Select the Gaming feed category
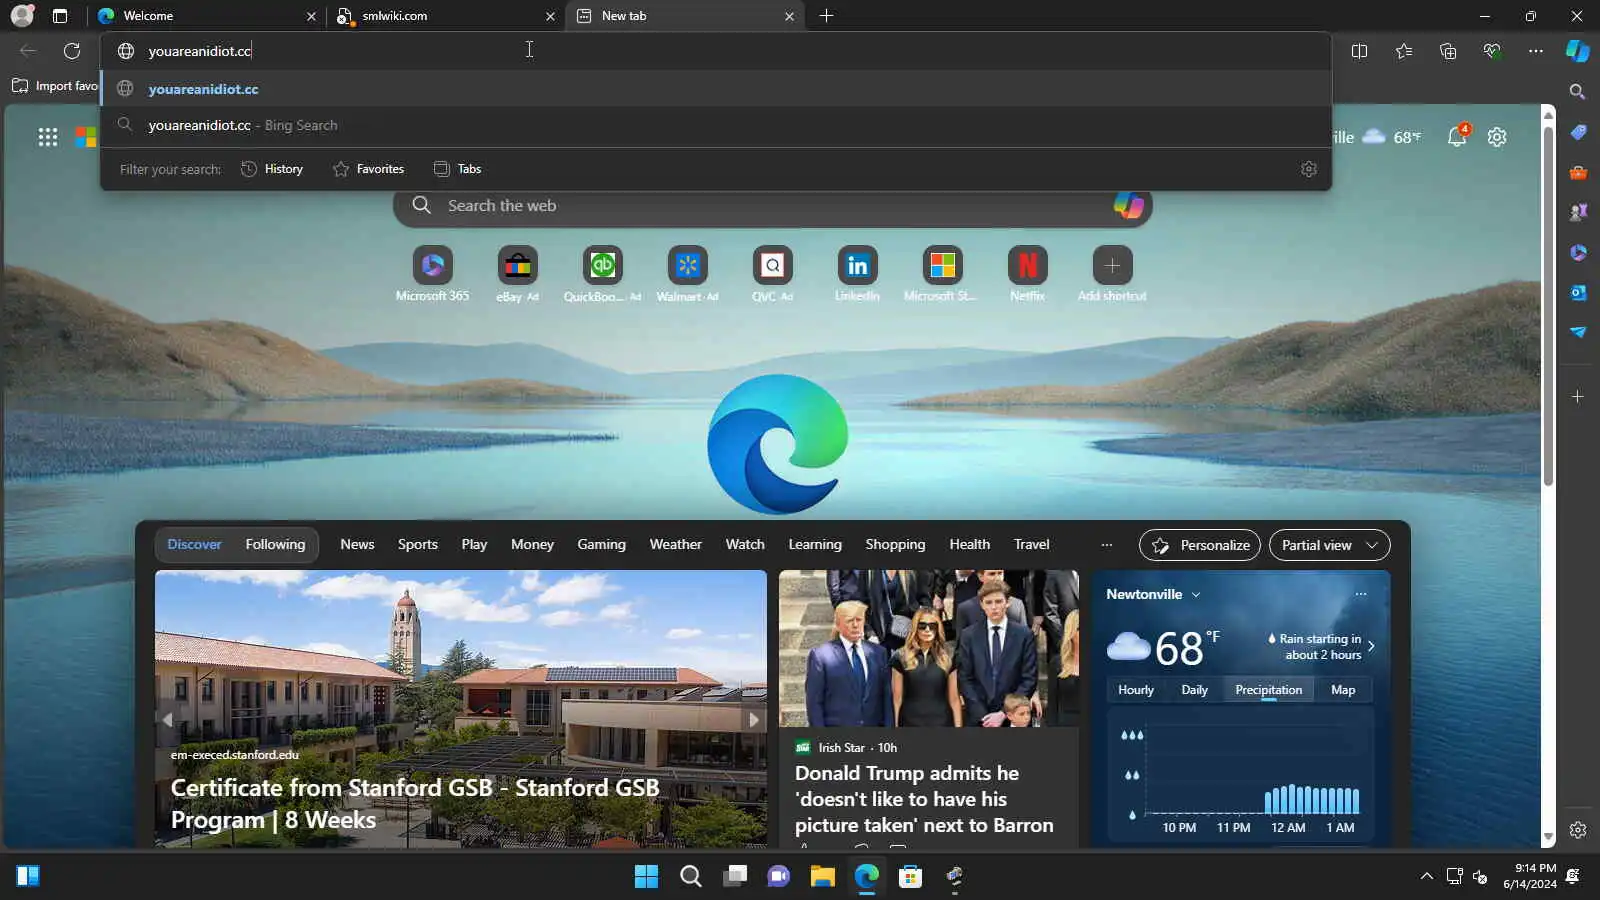Image resolution: width=1600 pixels, height=900 pixels. 601,545
